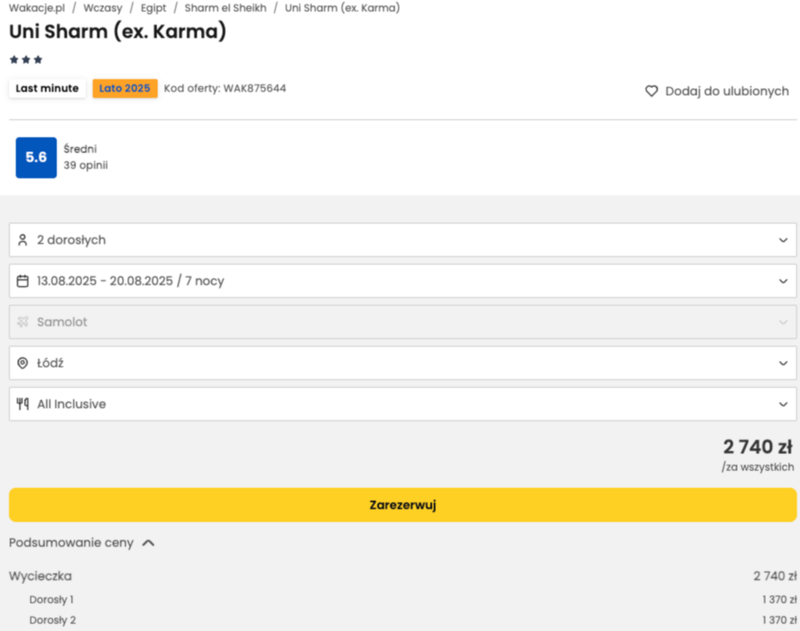Open the 13.08.2025 - 20.08.2025 date dropdown

(403, 281)
